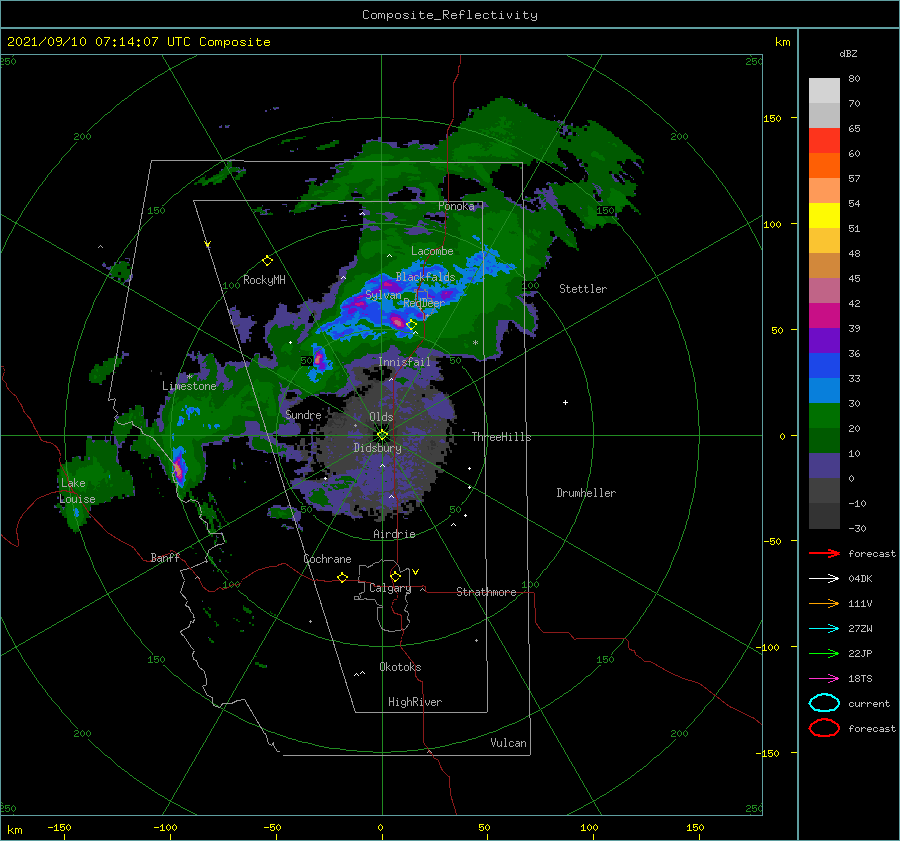Click the Strathmore label

(x=486, y=592)
